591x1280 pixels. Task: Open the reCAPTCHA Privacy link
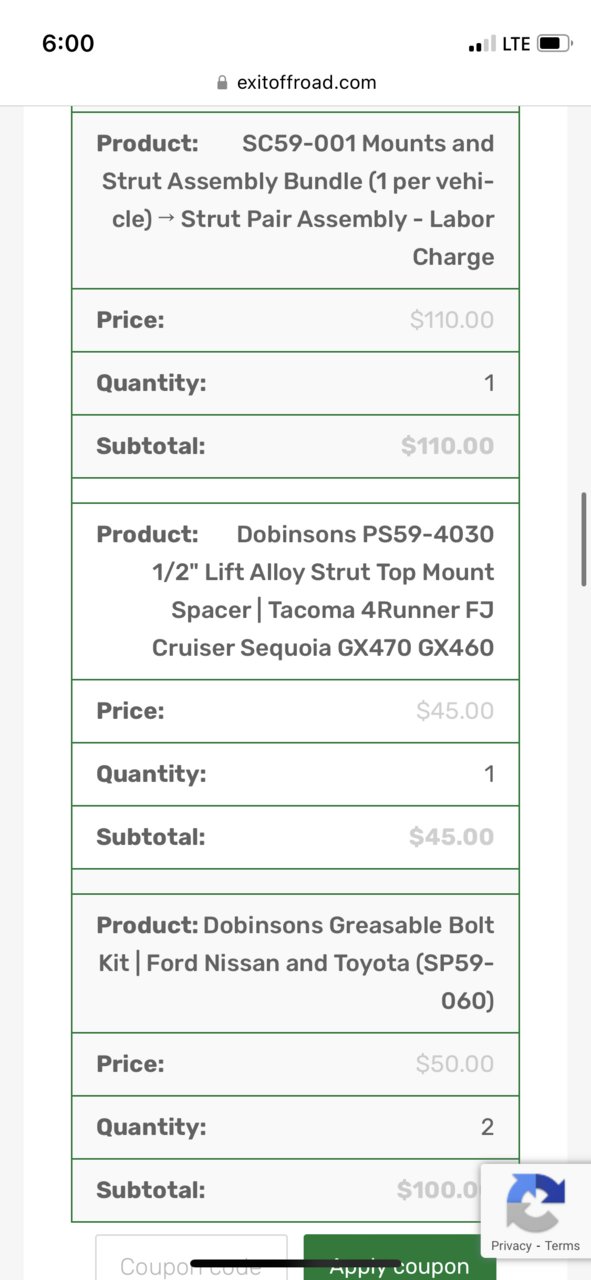512,1246
